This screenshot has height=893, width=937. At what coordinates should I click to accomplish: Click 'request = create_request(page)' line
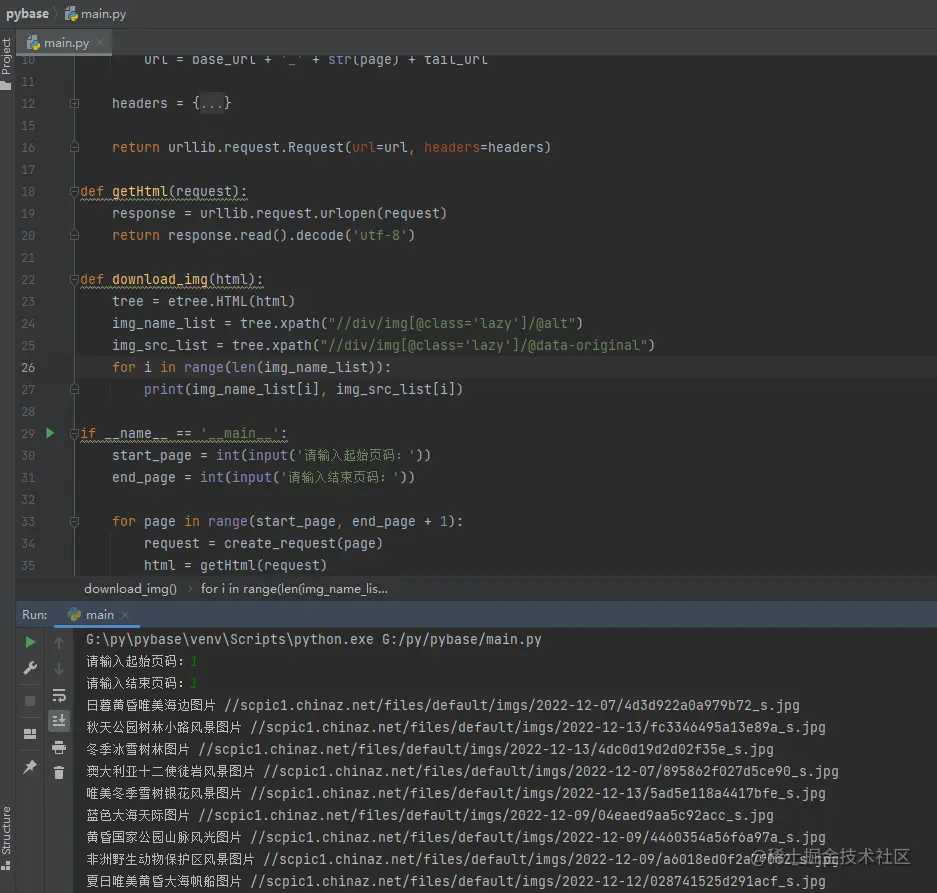(263, 543)
